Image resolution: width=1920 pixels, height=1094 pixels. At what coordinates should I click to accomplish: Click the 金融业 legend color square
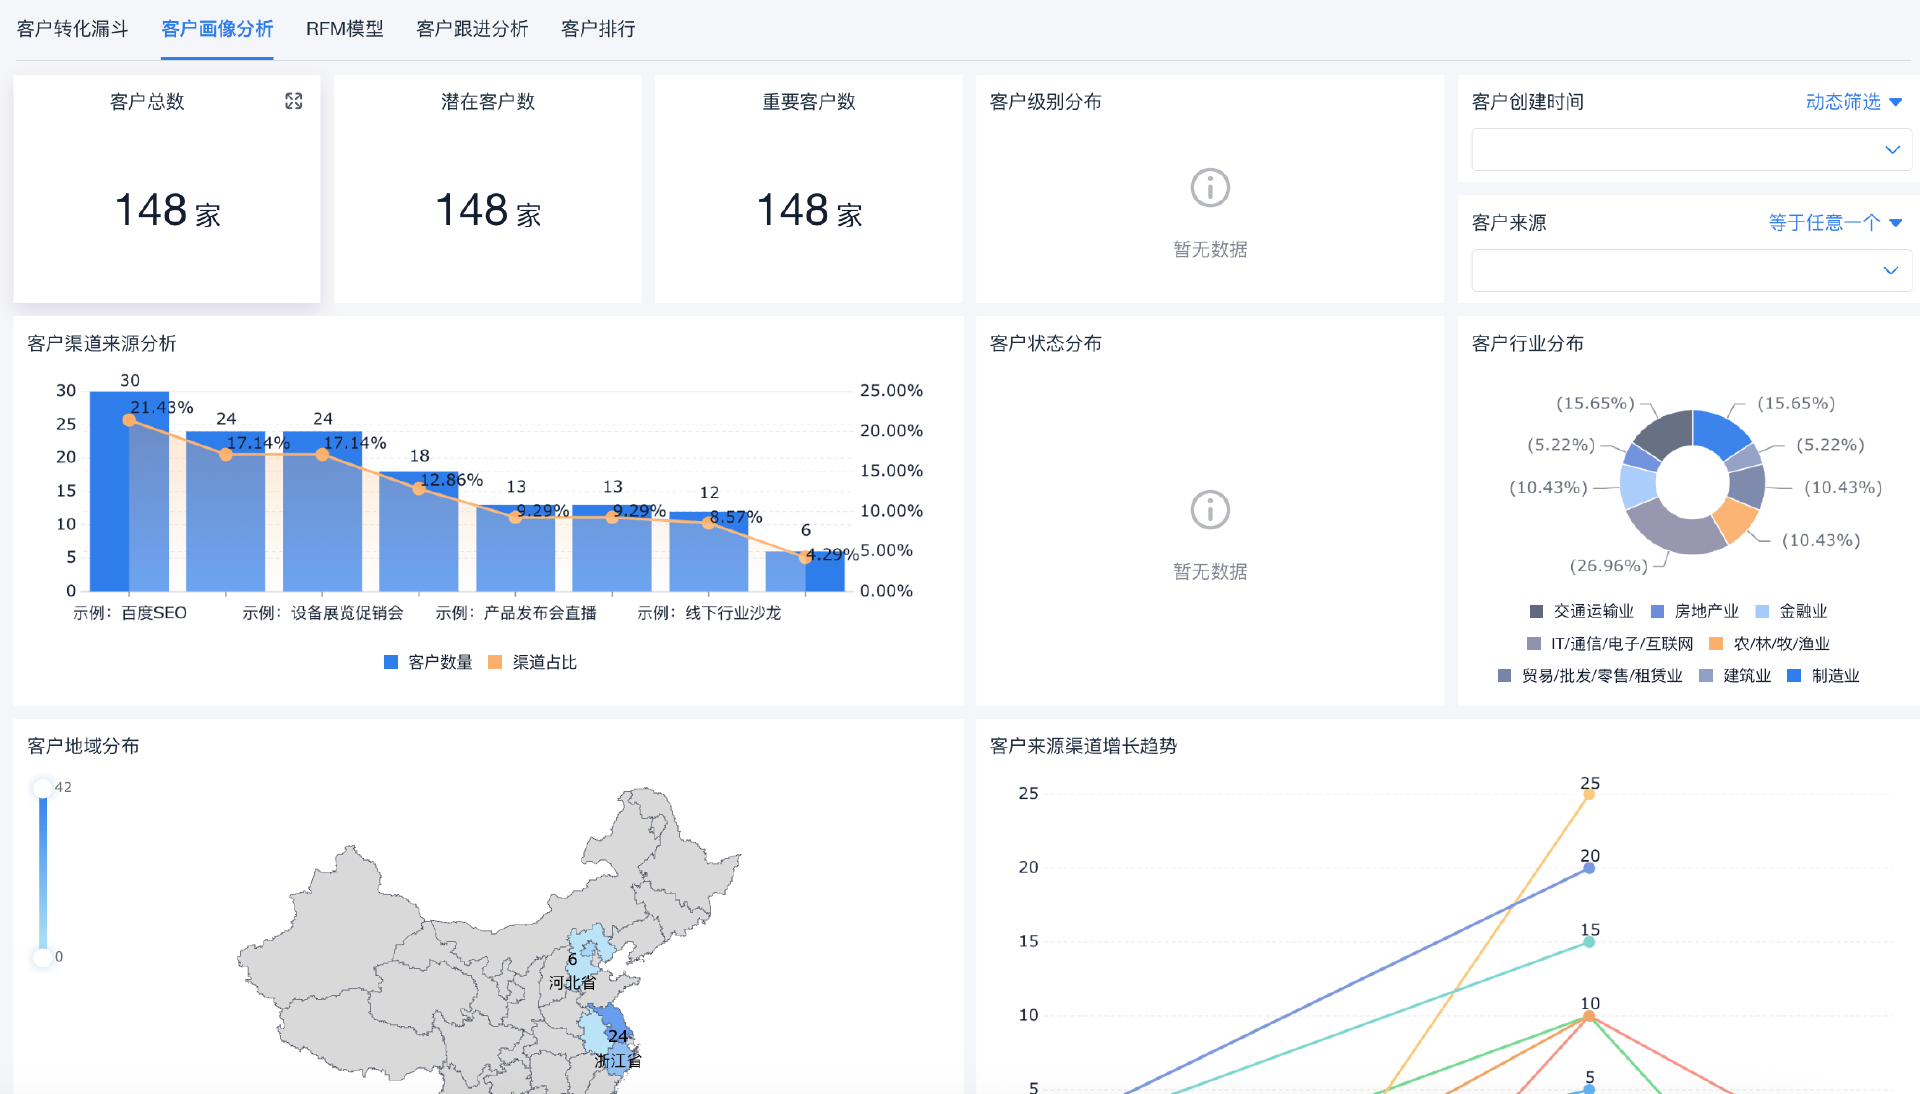point(1762,611)
